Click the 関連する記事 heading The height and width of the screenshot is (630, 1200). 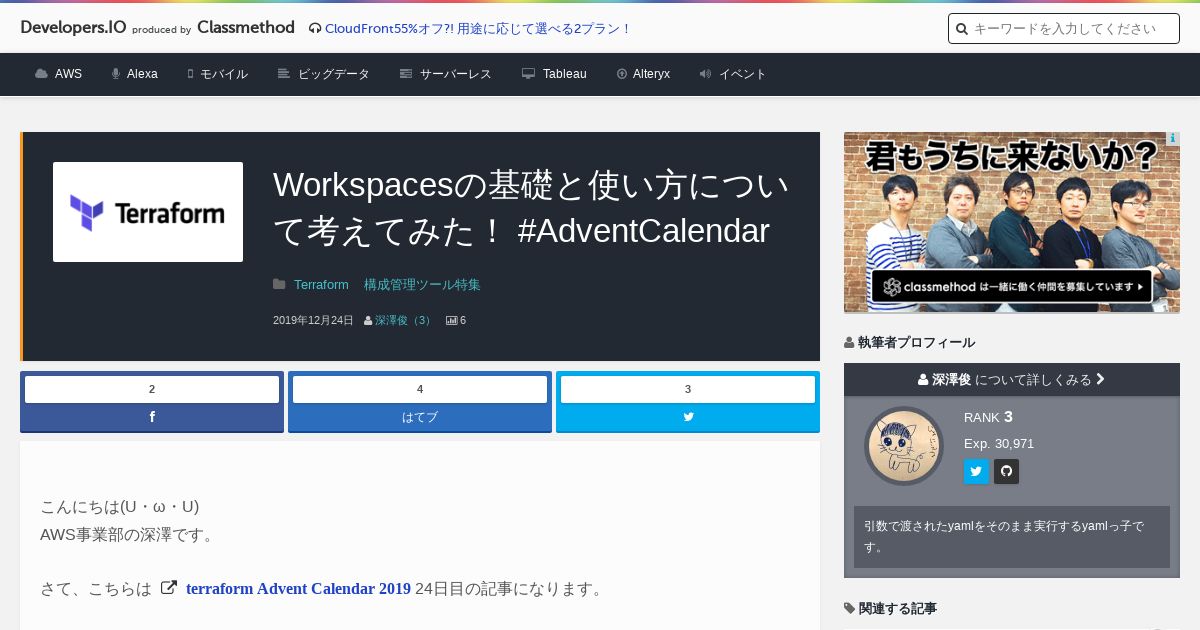click(x=890, y=608)
